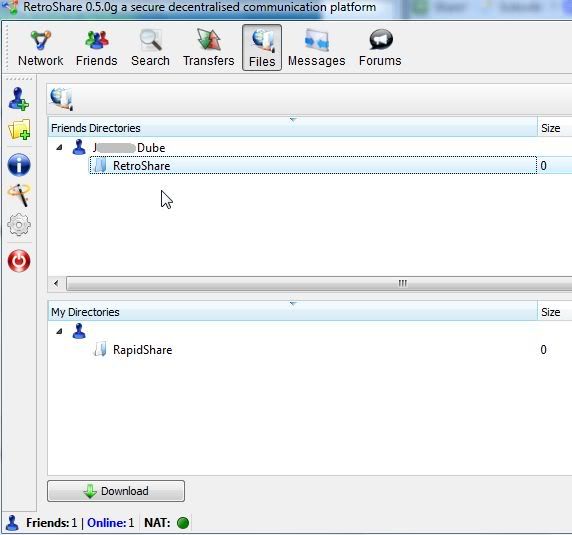Click the Download button
Image resolution: width=572 pixels, height=535 pixels.
[116, 491]
